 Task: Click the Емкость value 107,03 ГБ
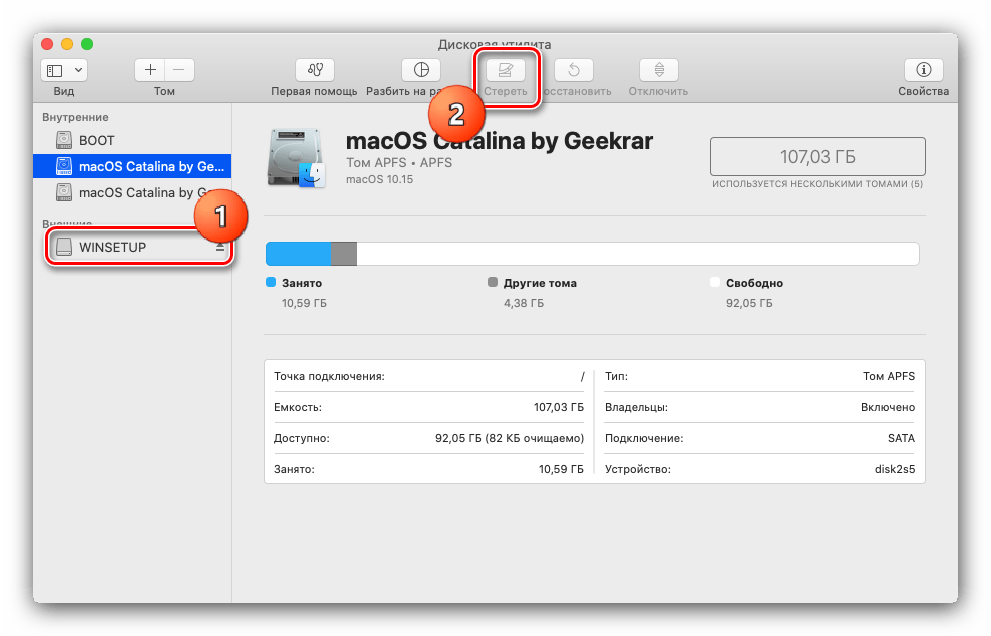559,407
